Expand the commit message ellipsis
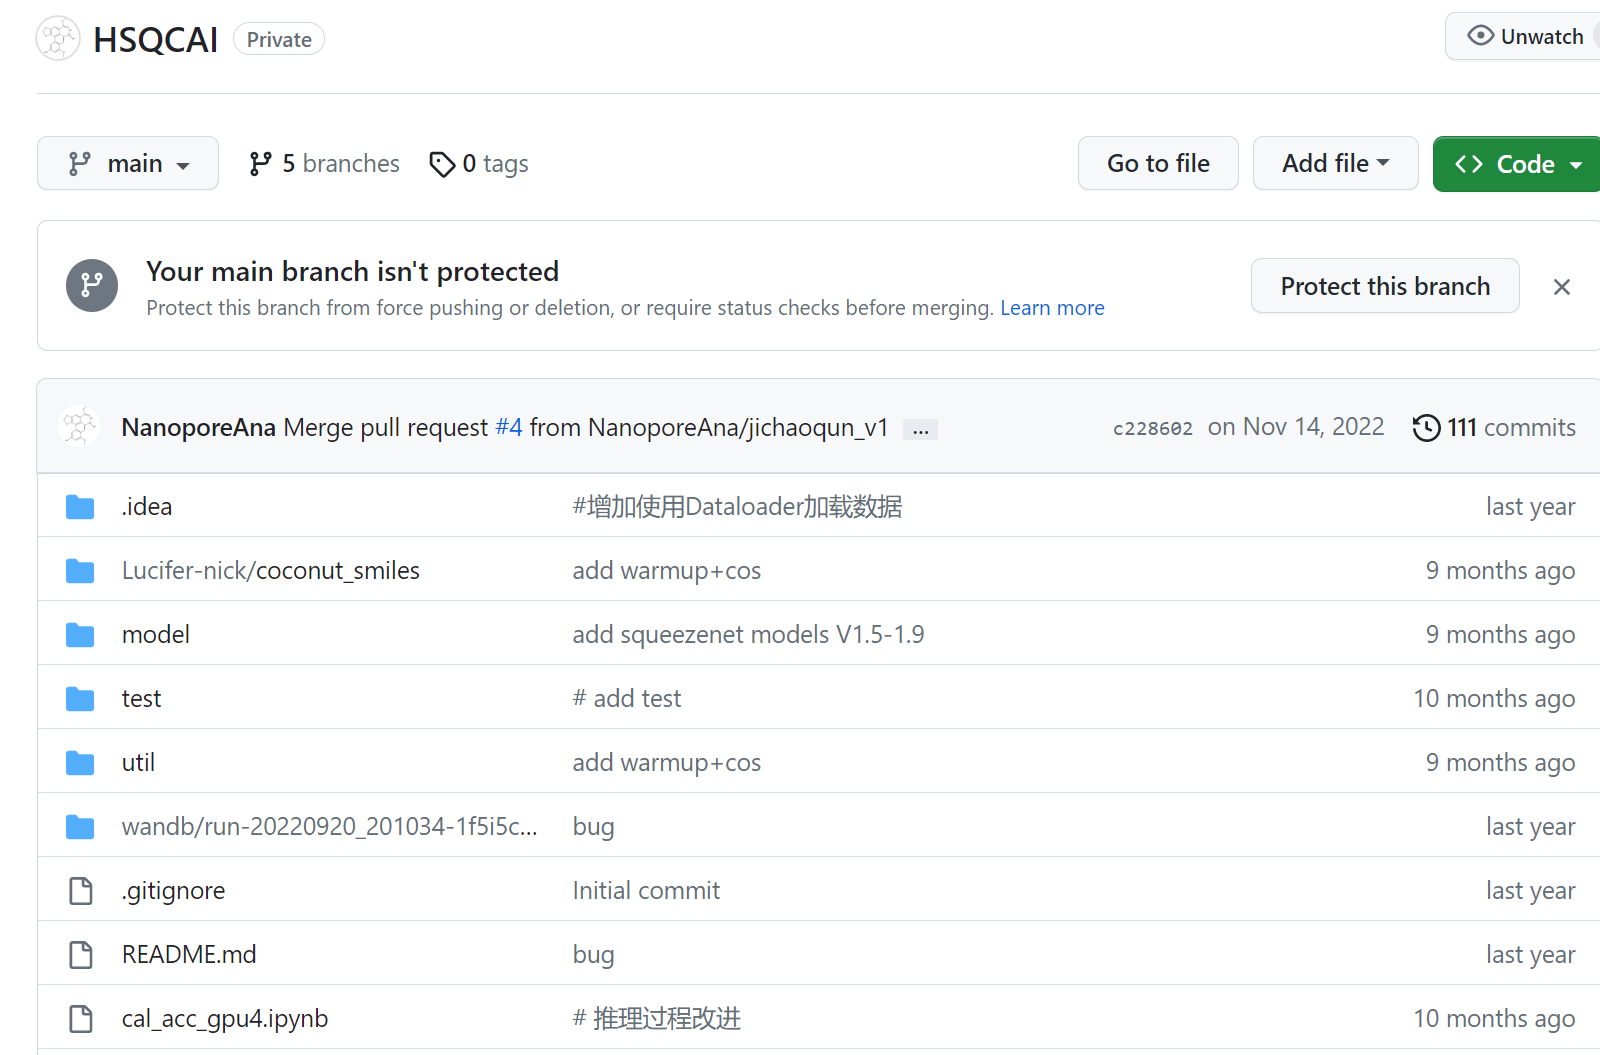This screenshot has height=1055, width=1600. pos(920,429)
